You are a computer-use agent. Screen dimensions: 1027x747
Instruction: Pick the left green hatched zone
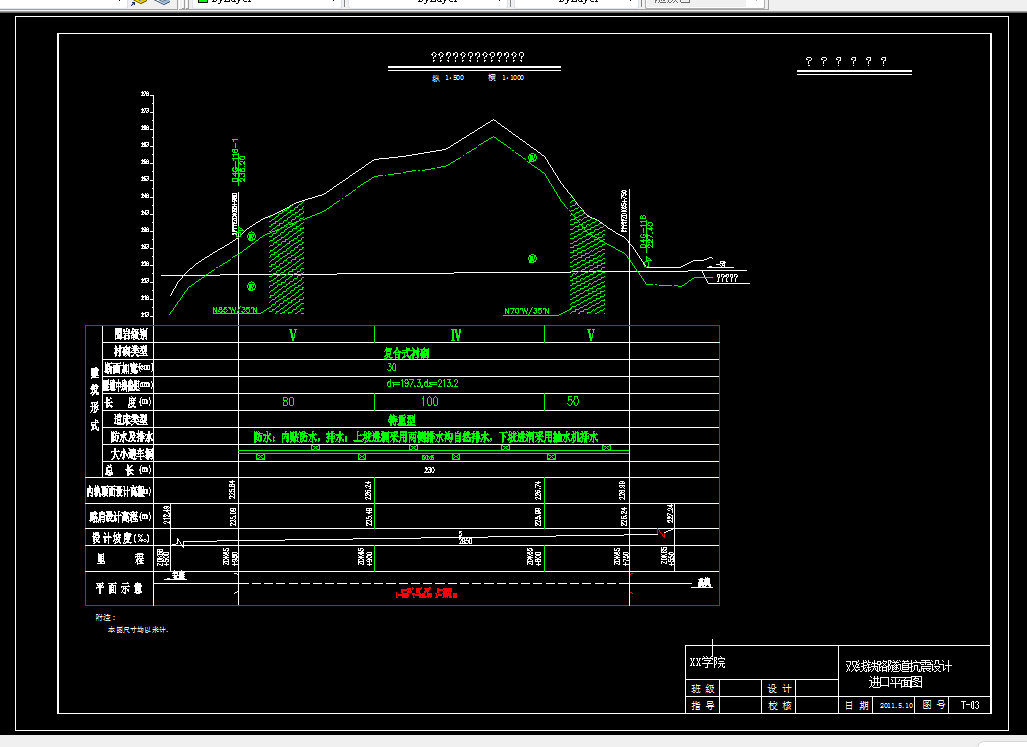[286, 259]
